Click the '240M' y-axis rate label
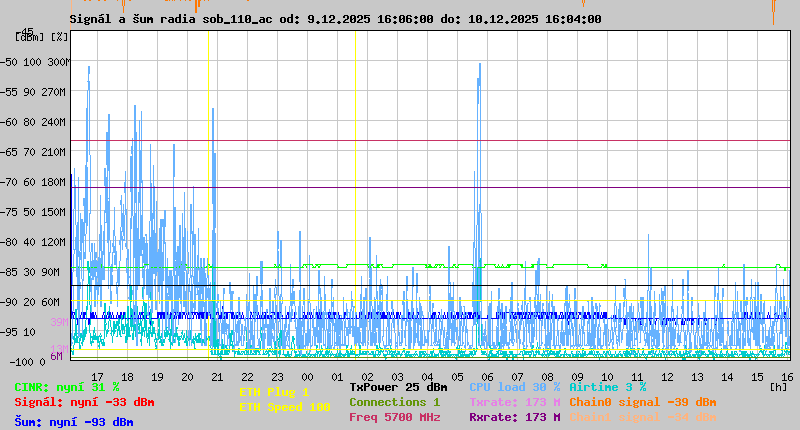This screenshot has height=430, width=800. (x=56, y=122)
